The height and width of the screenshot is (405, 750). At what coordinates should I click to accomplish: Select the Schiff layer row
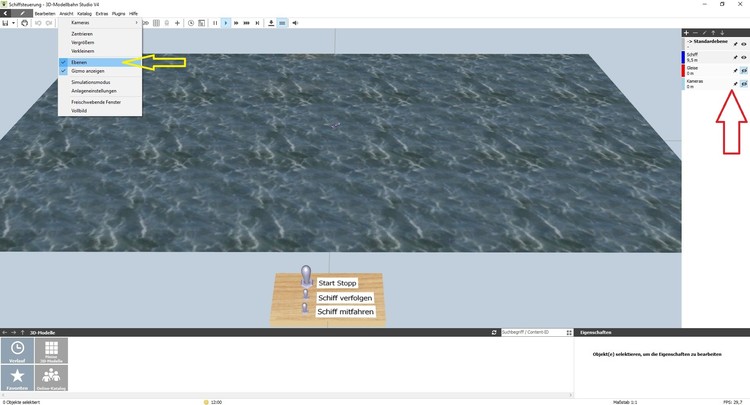tap(716, 57)
